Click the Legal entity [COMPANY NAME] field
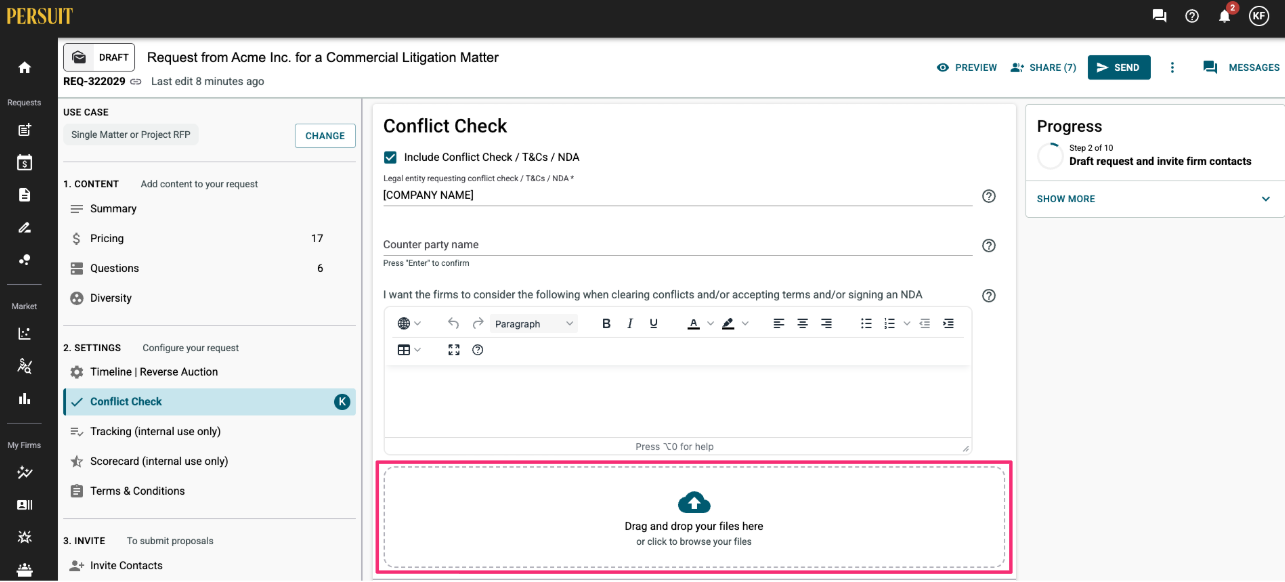This screenshot has width=1285, height=582. click(x=678, y=196)
